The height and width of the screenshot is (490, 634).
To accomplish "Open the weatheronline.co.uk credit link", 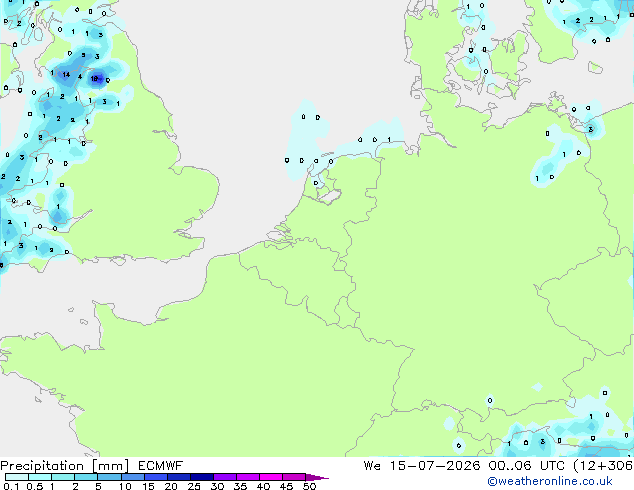I will coord(550,481).
